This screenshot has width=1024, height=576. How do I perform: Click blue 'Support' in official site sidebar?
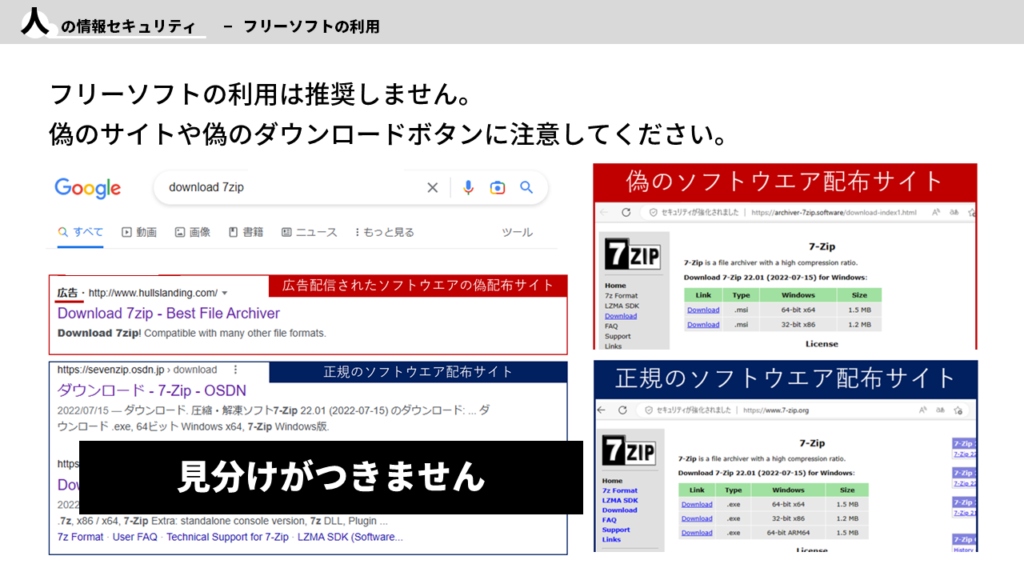(x=616, y=530)
